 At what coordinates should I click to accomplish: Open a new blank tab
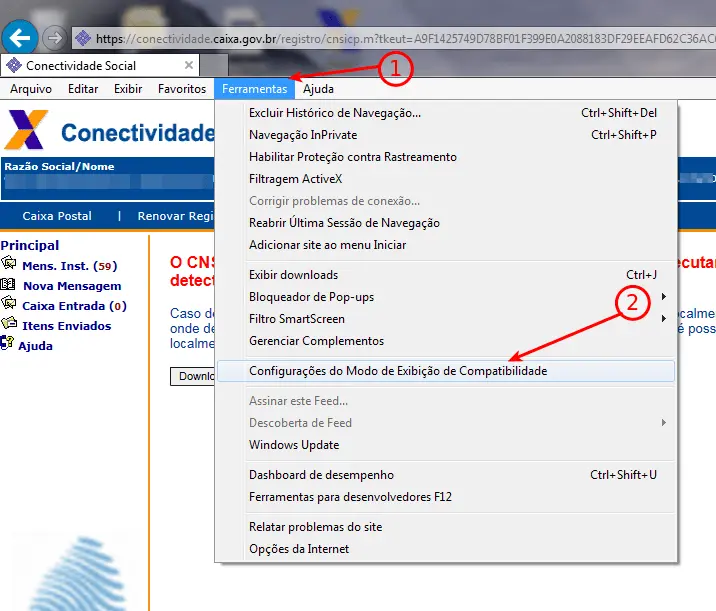pyautogui.click(x=214, y=64)
